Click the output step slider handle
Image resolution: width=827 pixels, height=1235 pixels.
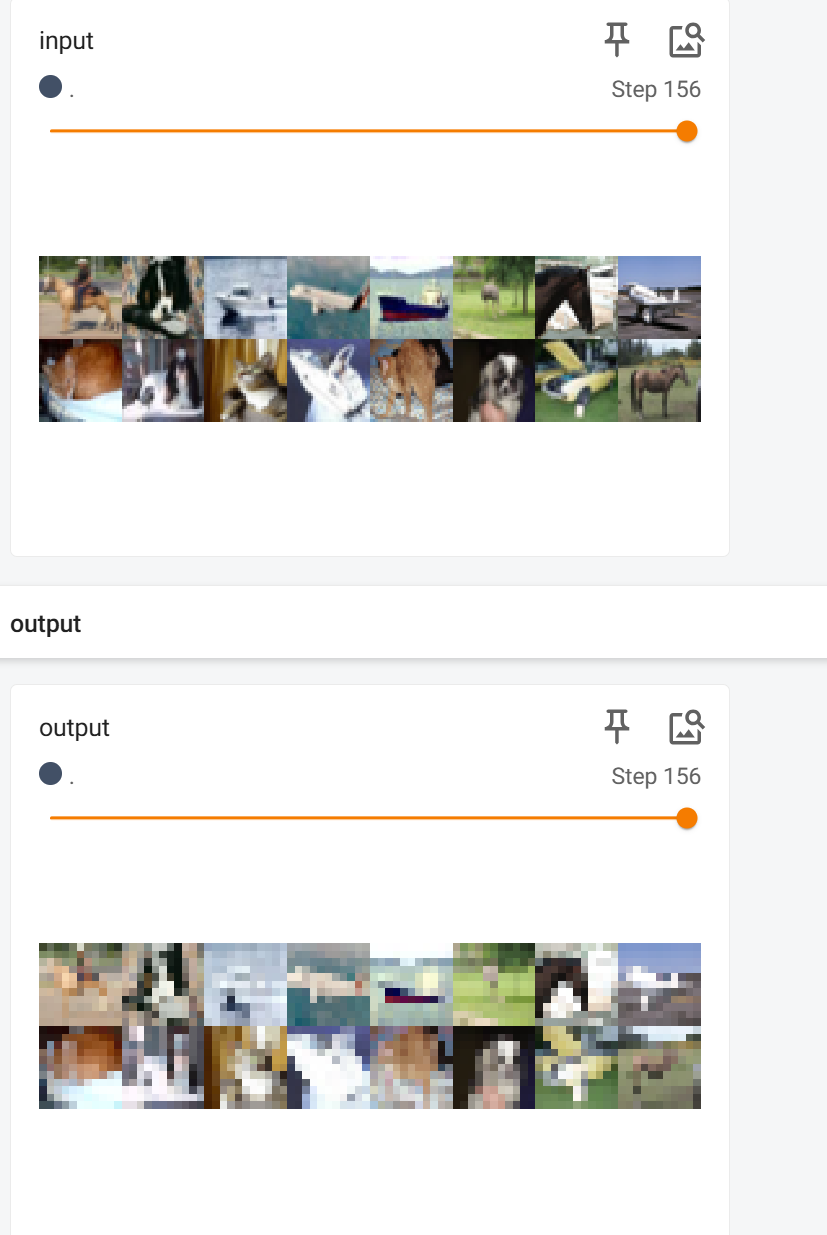point(686,818)
